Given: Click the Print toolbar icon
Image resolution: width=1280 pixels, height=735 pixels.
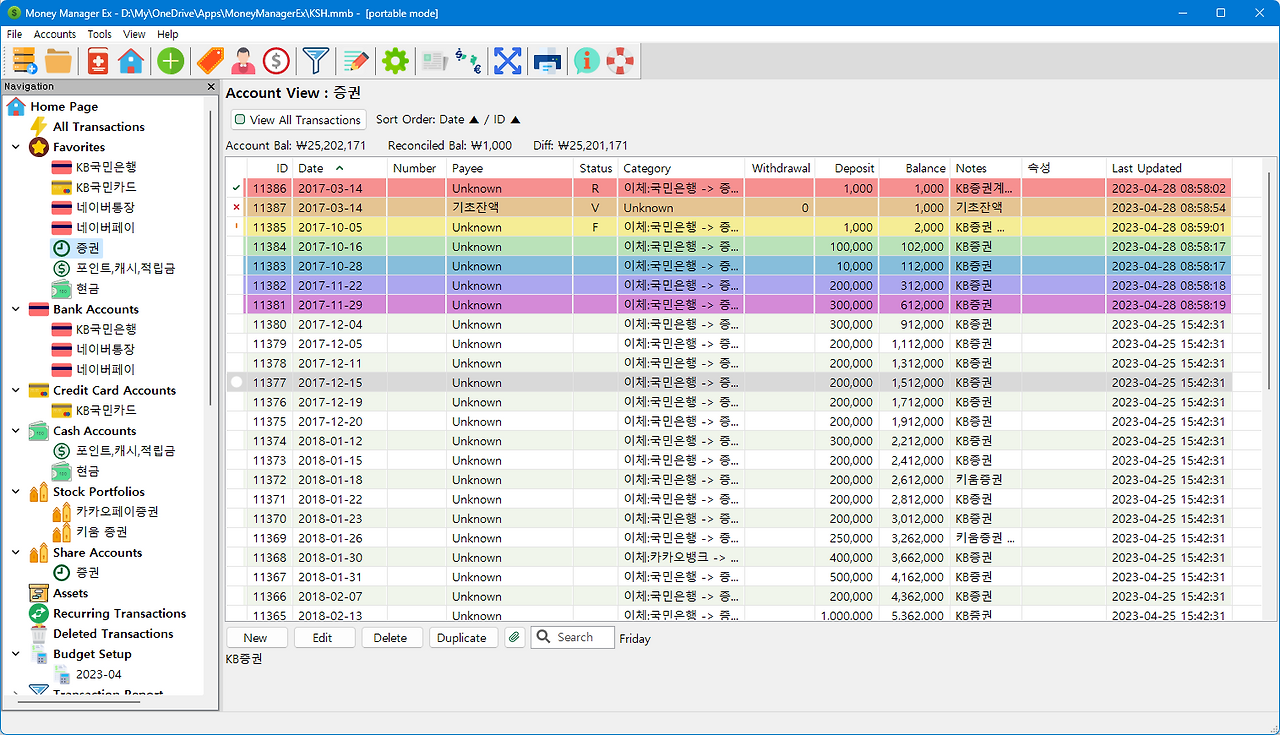Looking at the screenshot, I should coord(546,61).
